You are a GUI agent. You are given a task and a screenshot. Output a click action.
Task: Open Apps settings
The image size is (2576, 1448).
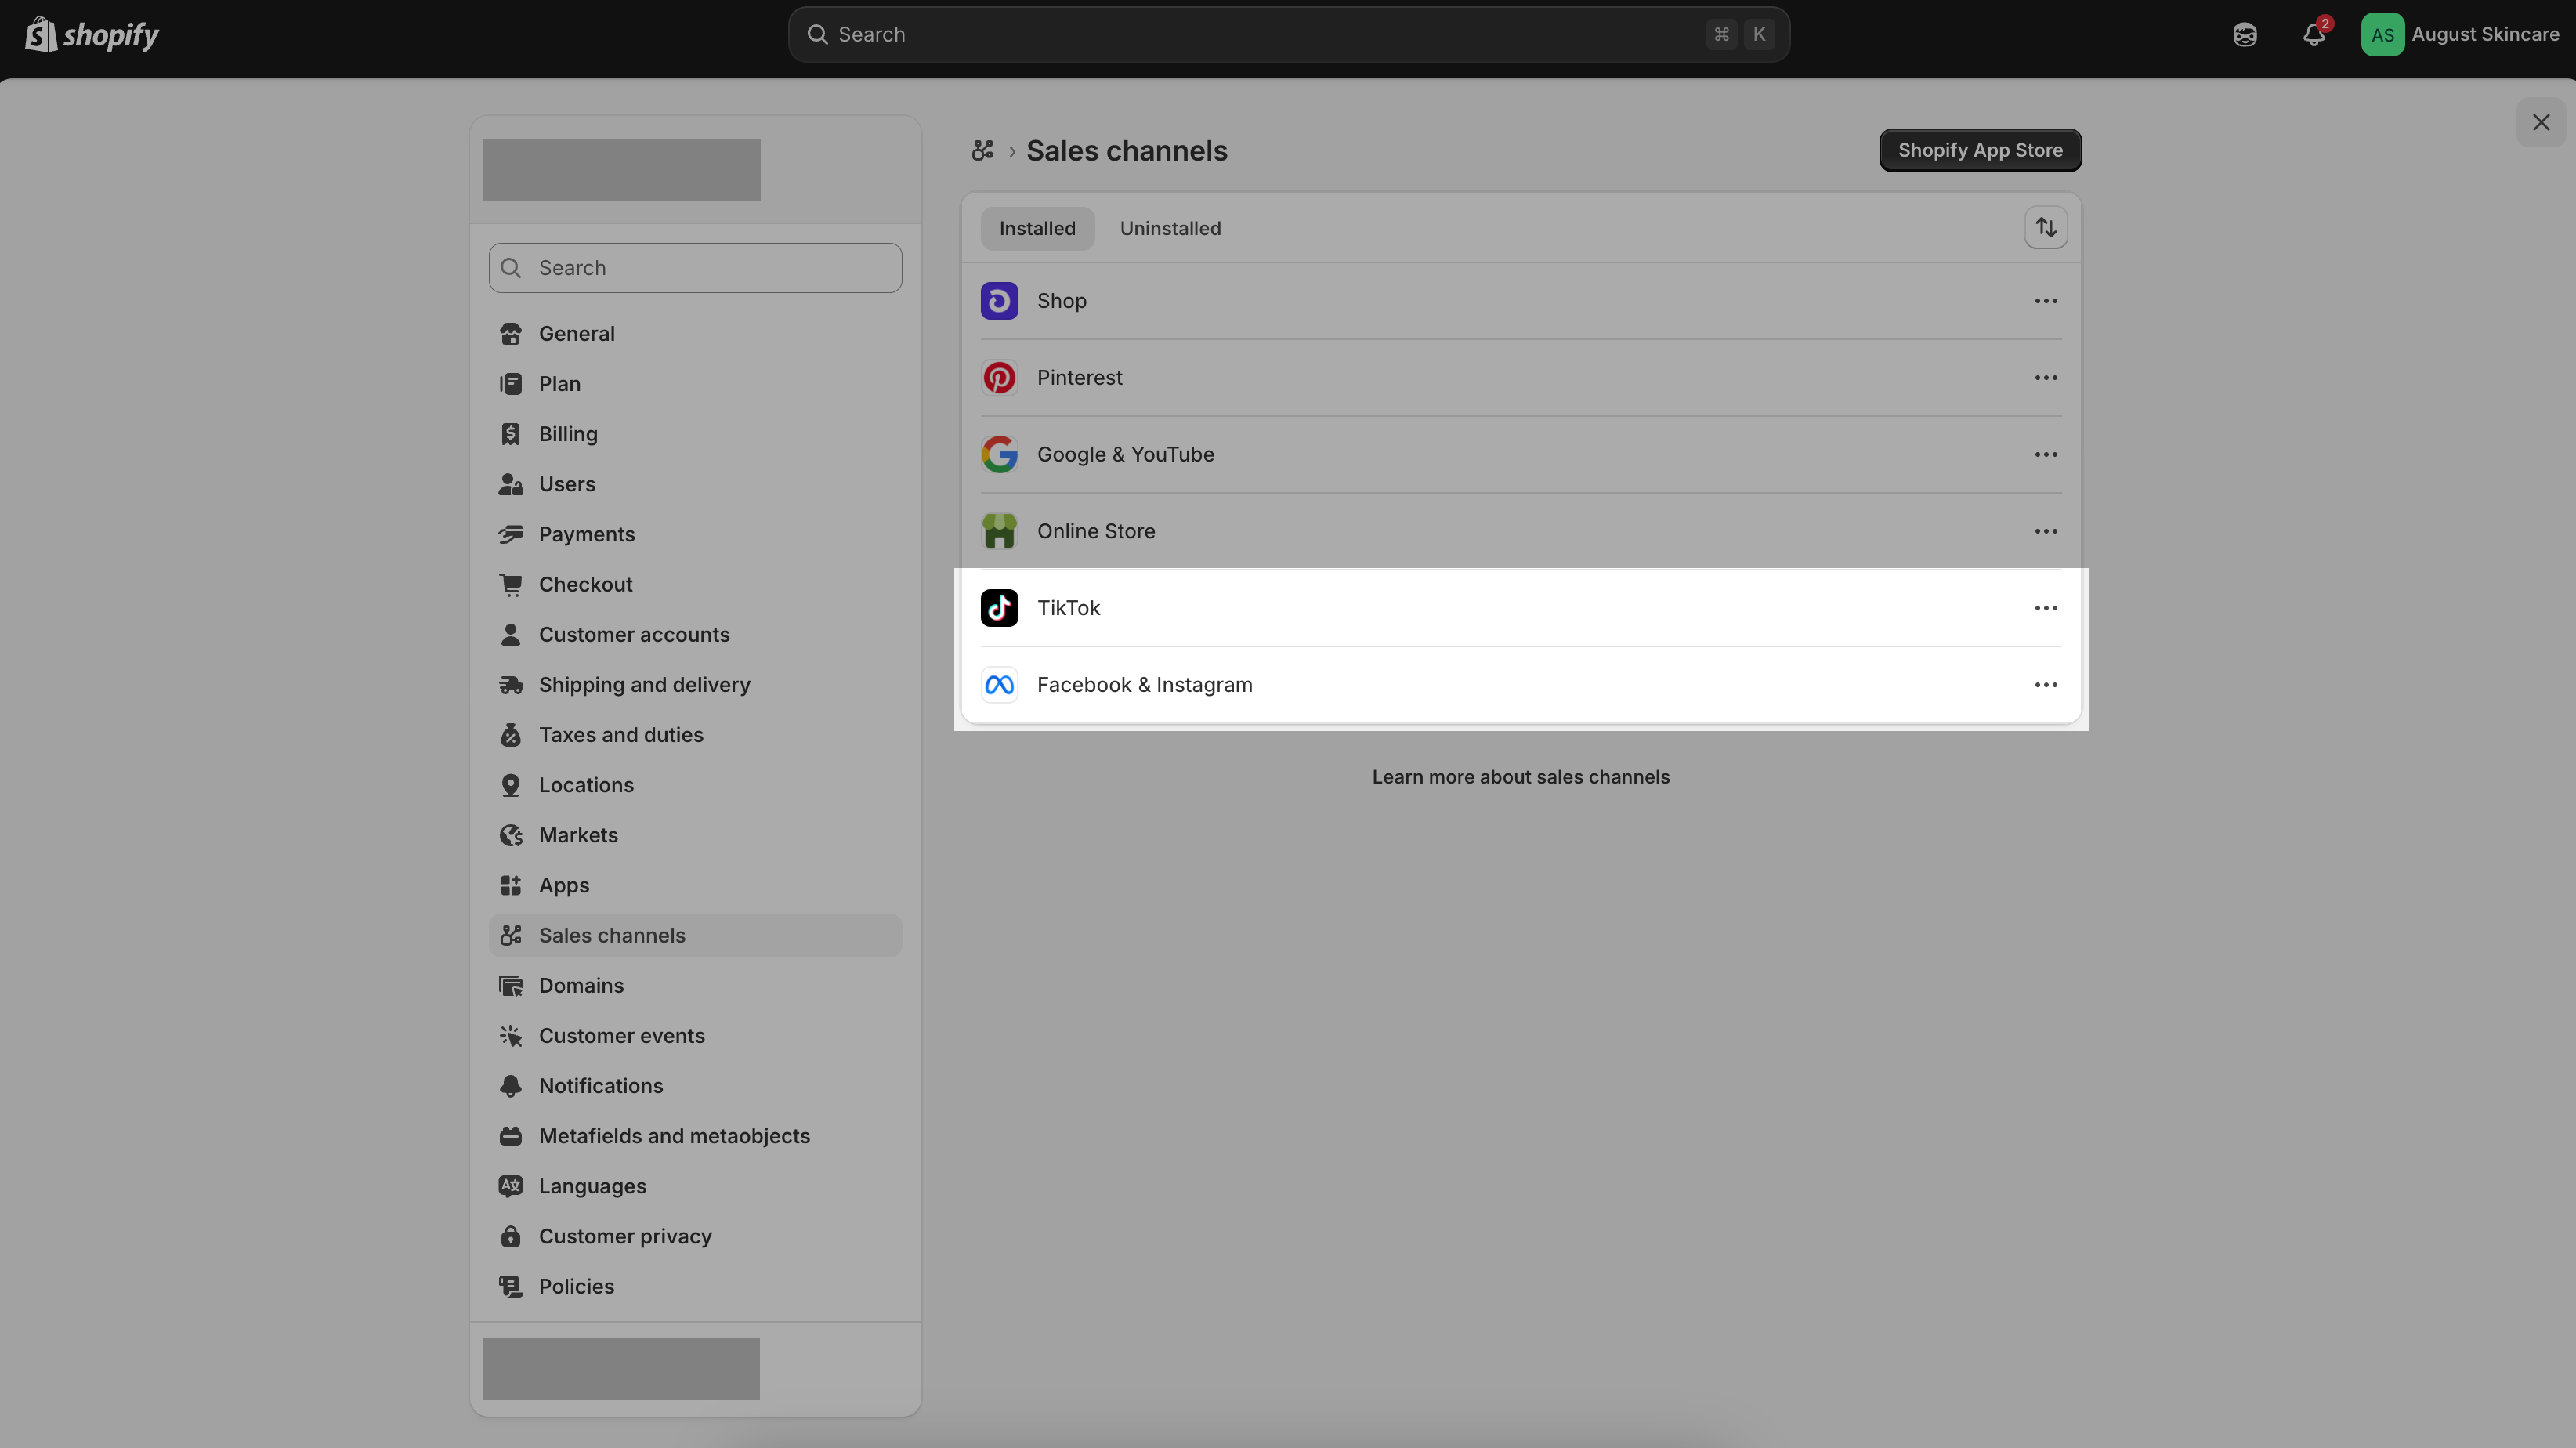(x=695, y=885)
